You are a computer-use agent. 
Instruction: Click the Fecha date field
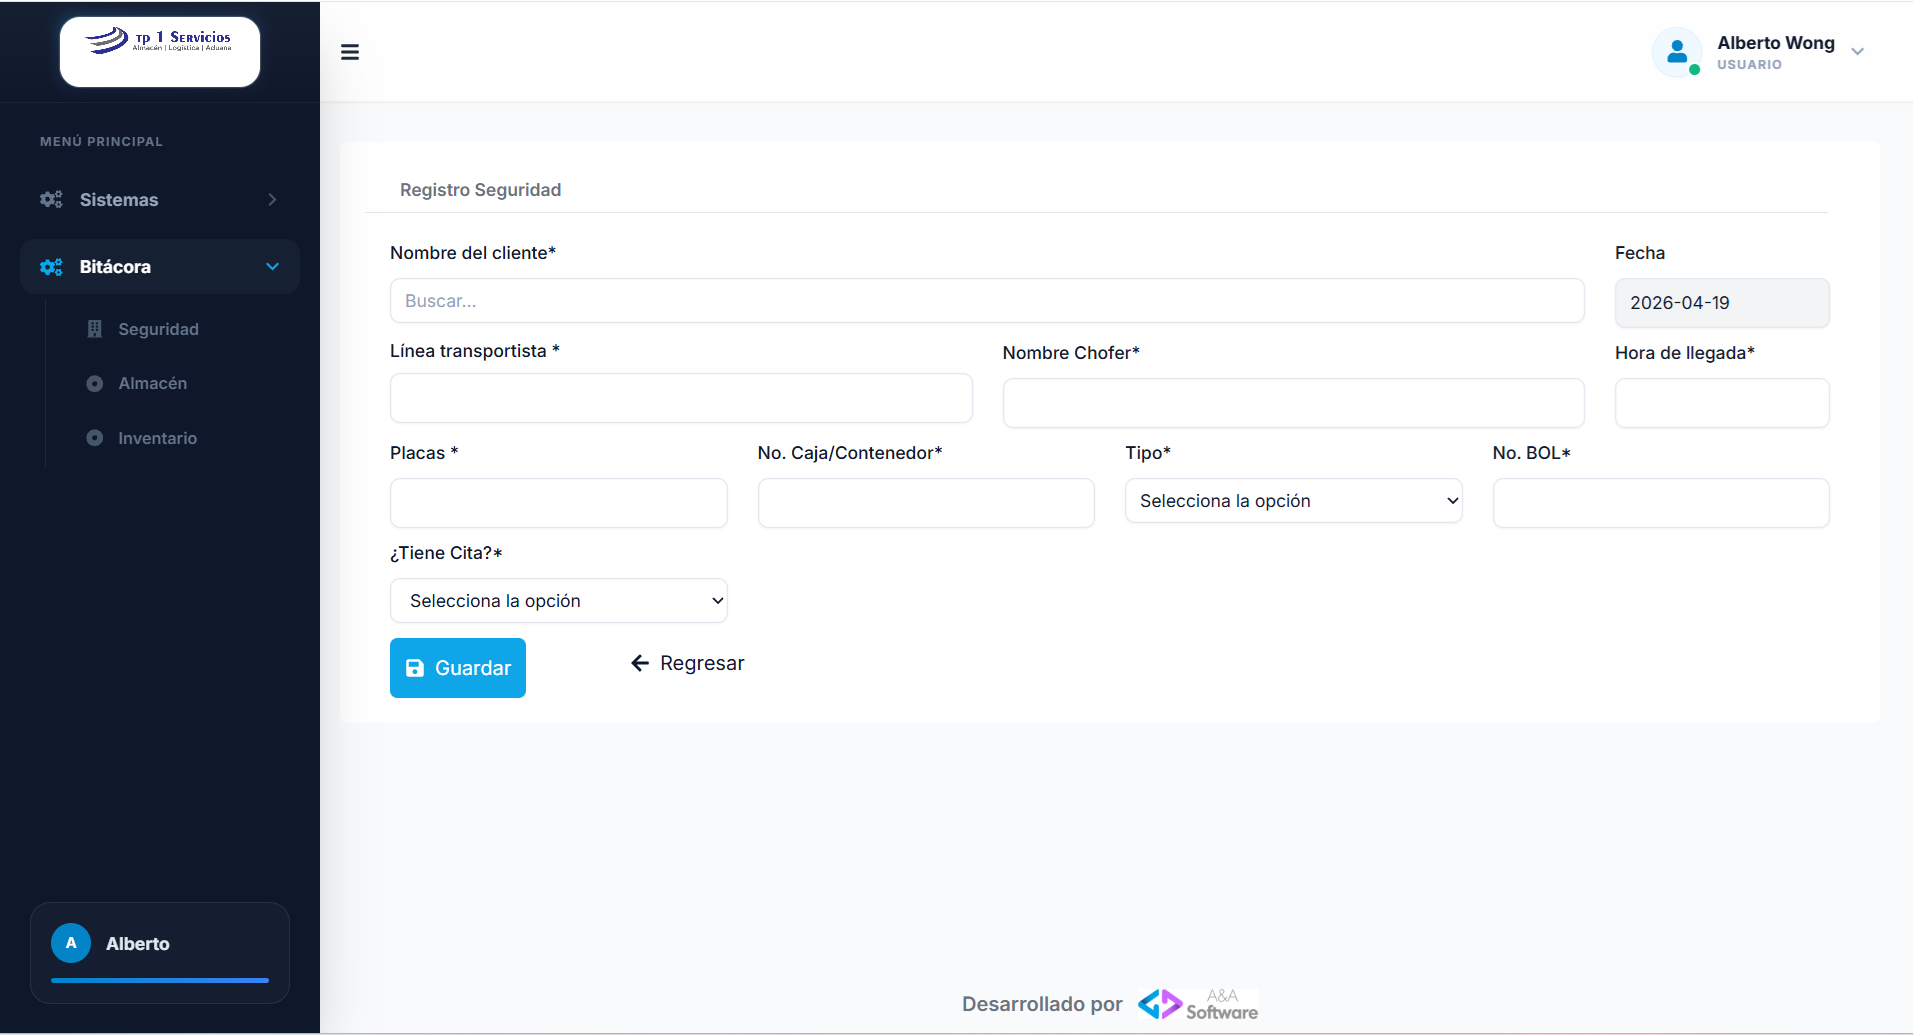pyautogui.click(x=1722, y=303)
